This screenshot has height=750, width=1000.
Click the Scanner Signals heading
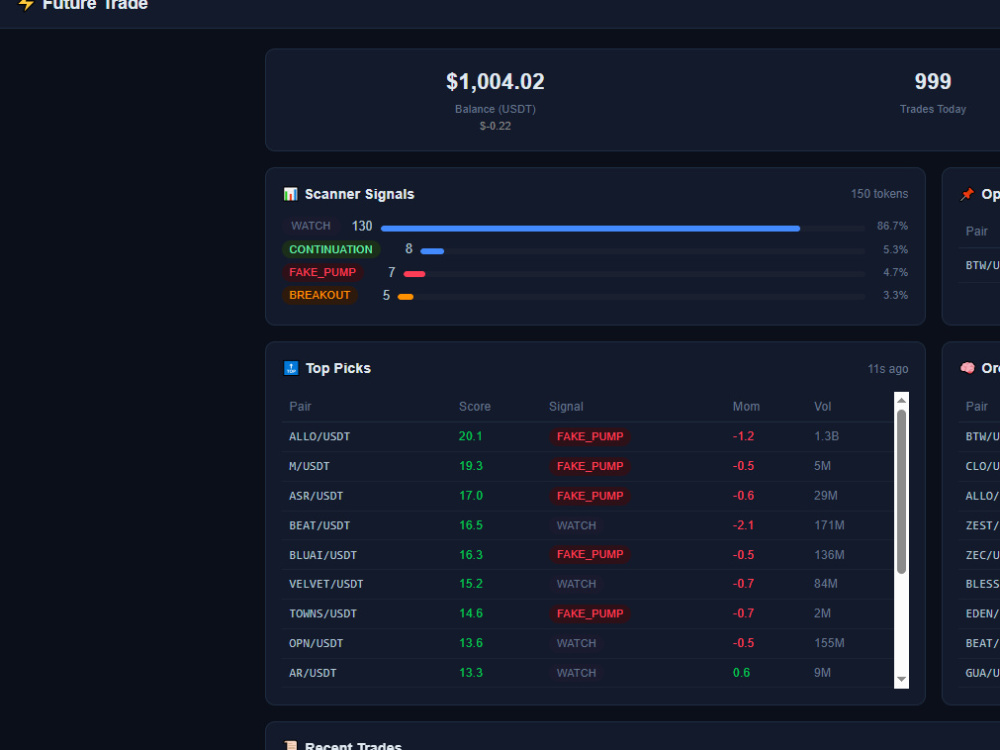tap(360, 194)
